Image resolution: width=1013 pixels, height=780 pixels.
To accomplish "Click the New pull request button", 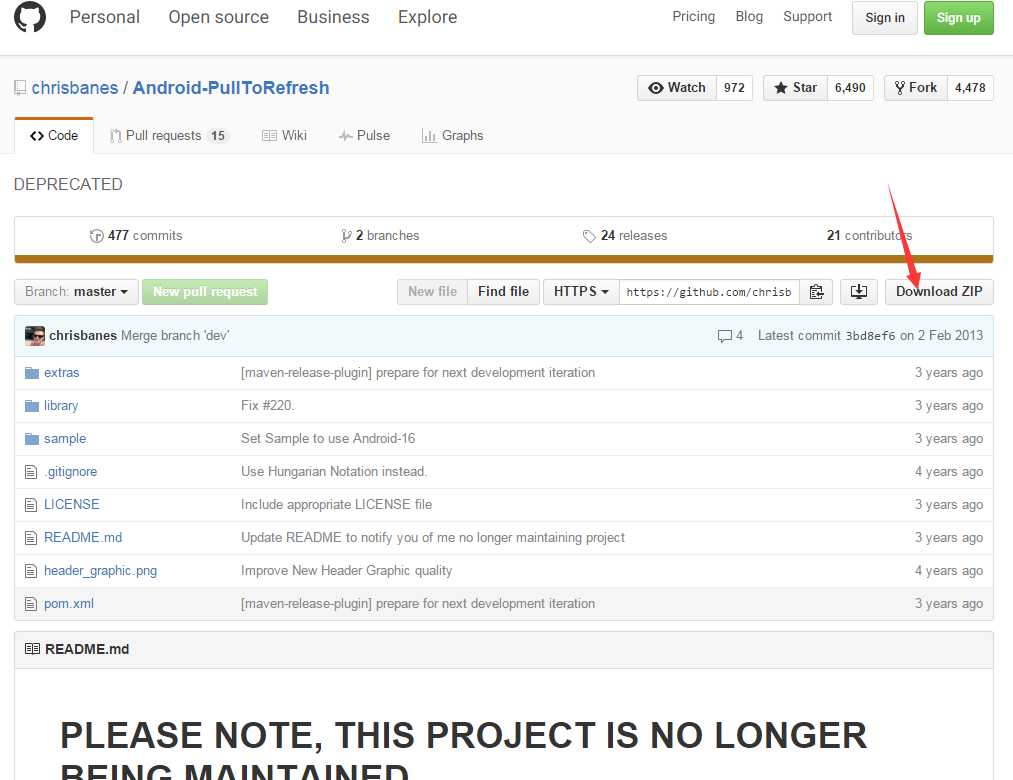I will click(x=205, y=292).
